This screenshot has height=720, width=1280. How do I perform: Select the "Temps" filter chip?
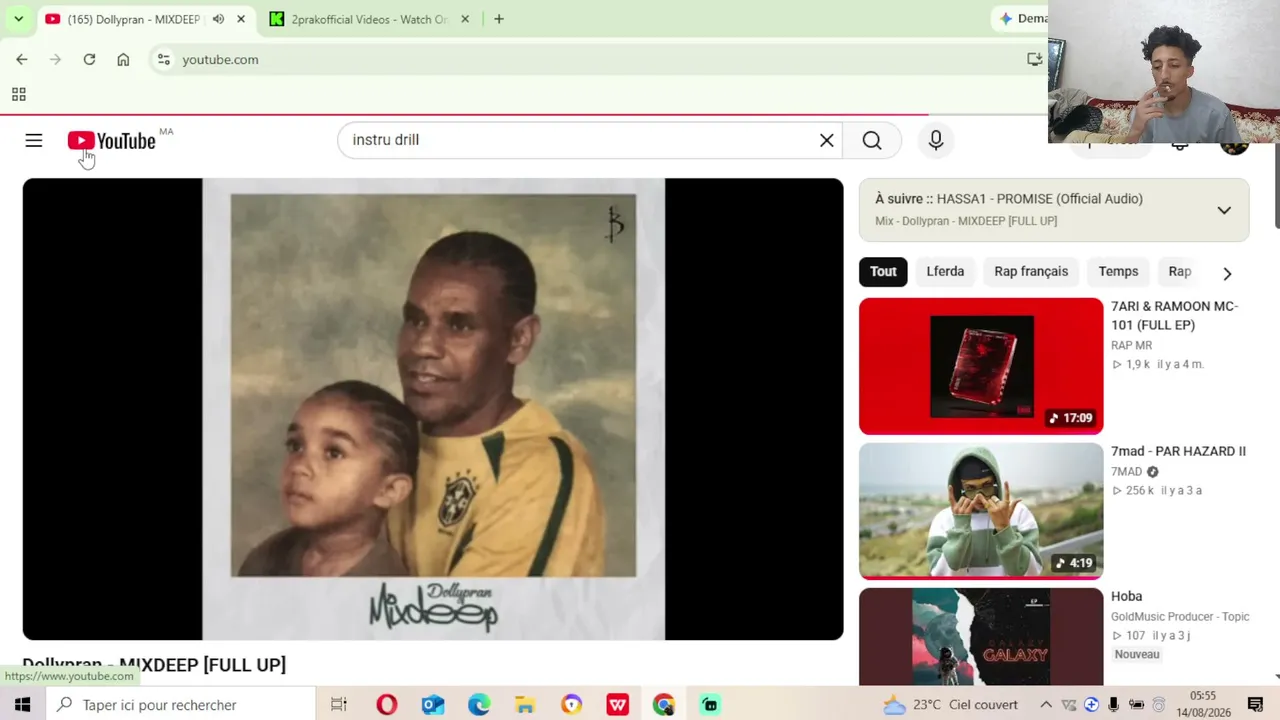(x=1118, y=272)
